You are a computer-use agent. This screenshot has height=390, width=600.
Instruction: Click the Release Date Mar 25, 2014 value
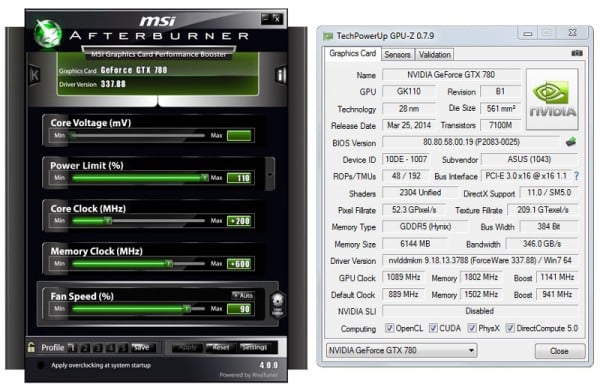pyautogui.click(x=409, y=125)
